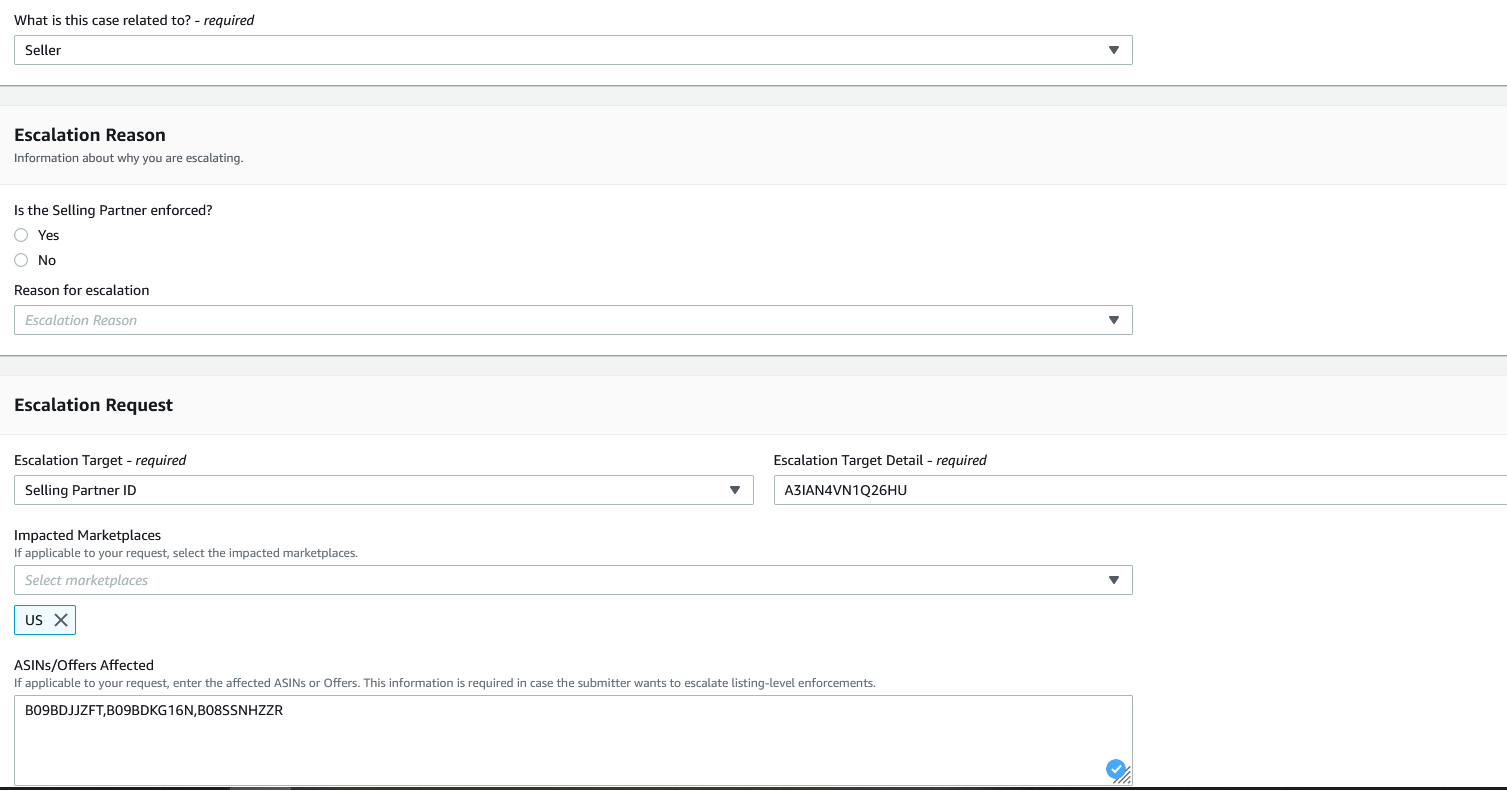Click the arrow on the Seller dropdown

pos(1114,50)
